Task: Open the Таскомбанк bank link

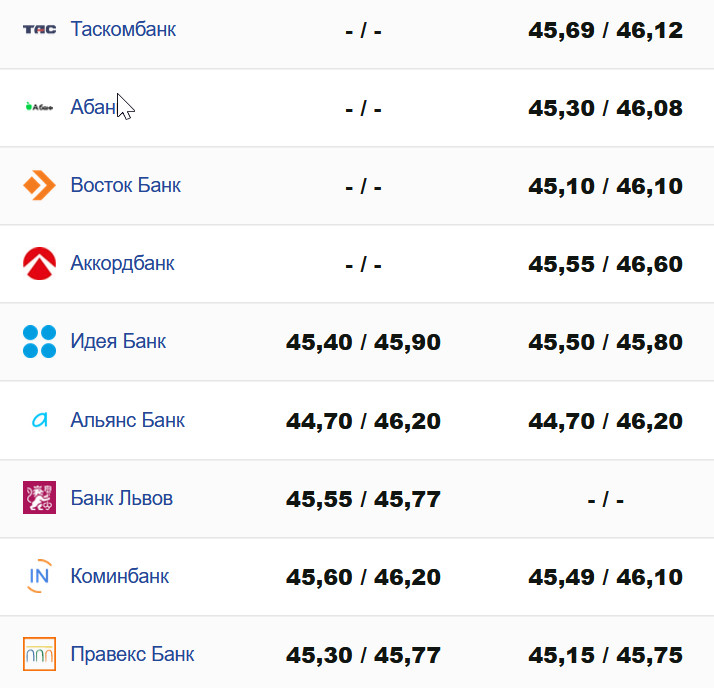Action: pos(123,29)
